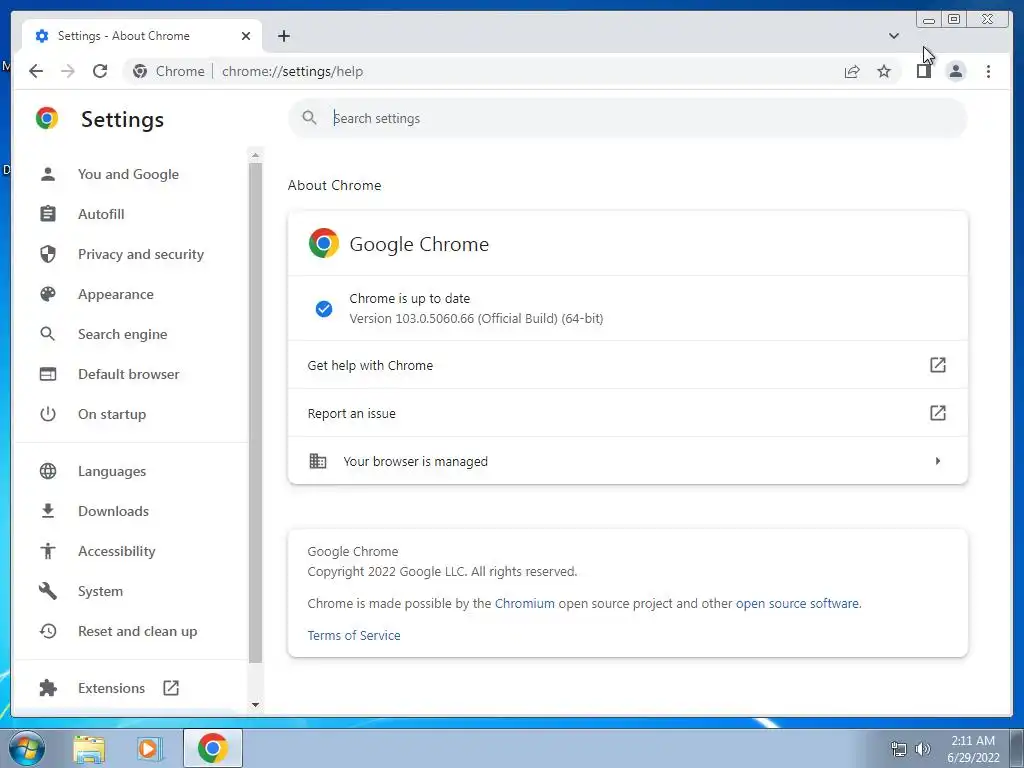
Task: Open File Explorer from the taskbar
Action: (x=89, y=748)
